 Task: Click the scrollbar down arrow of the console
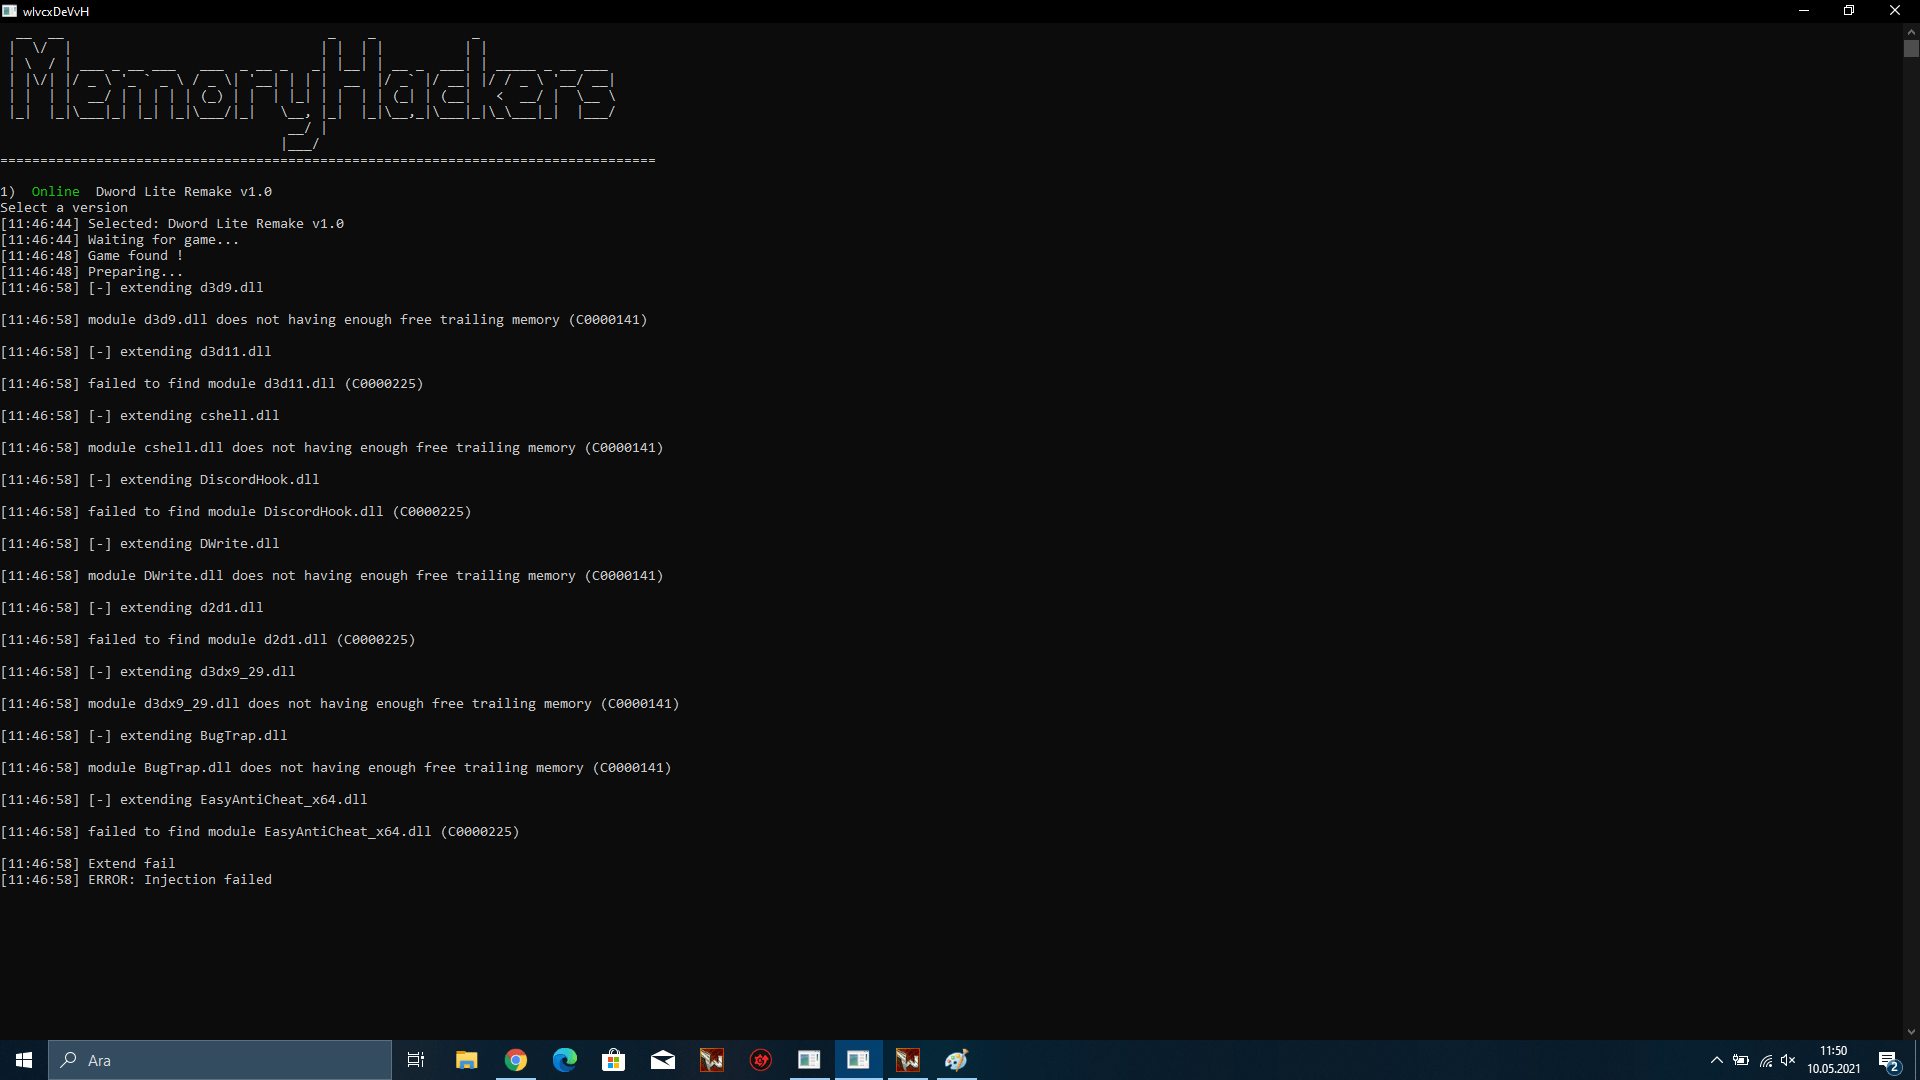[1911, 1032]
